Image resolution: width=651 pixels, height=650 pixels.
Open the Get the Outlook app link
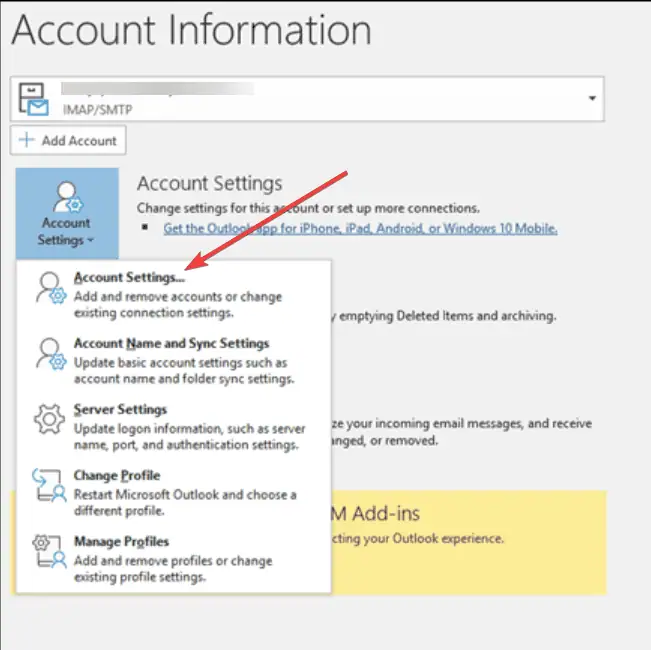click(360, 228)
